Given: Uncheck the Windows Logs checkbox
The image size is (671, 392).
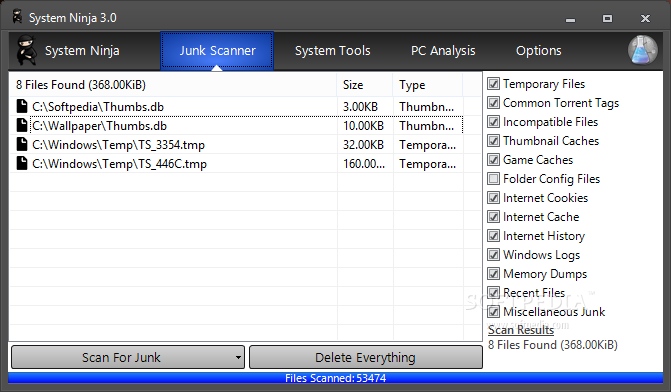Looking at the screenshot, I should 493,255.
